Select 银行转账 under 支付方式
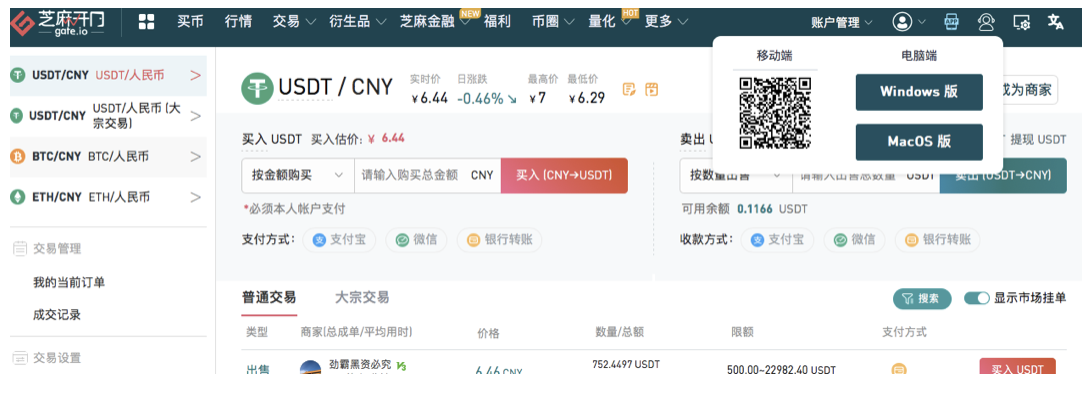1082x414 pixels. click(500, 240)
